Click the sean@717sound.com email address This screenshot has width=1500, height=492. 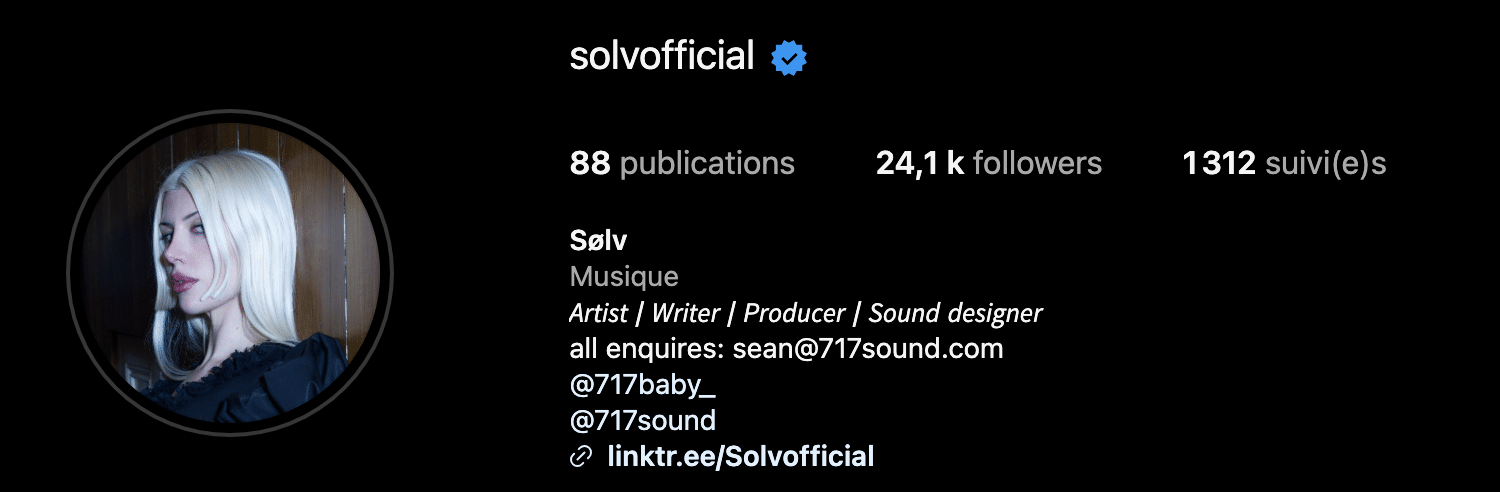[x=868, y=349]
